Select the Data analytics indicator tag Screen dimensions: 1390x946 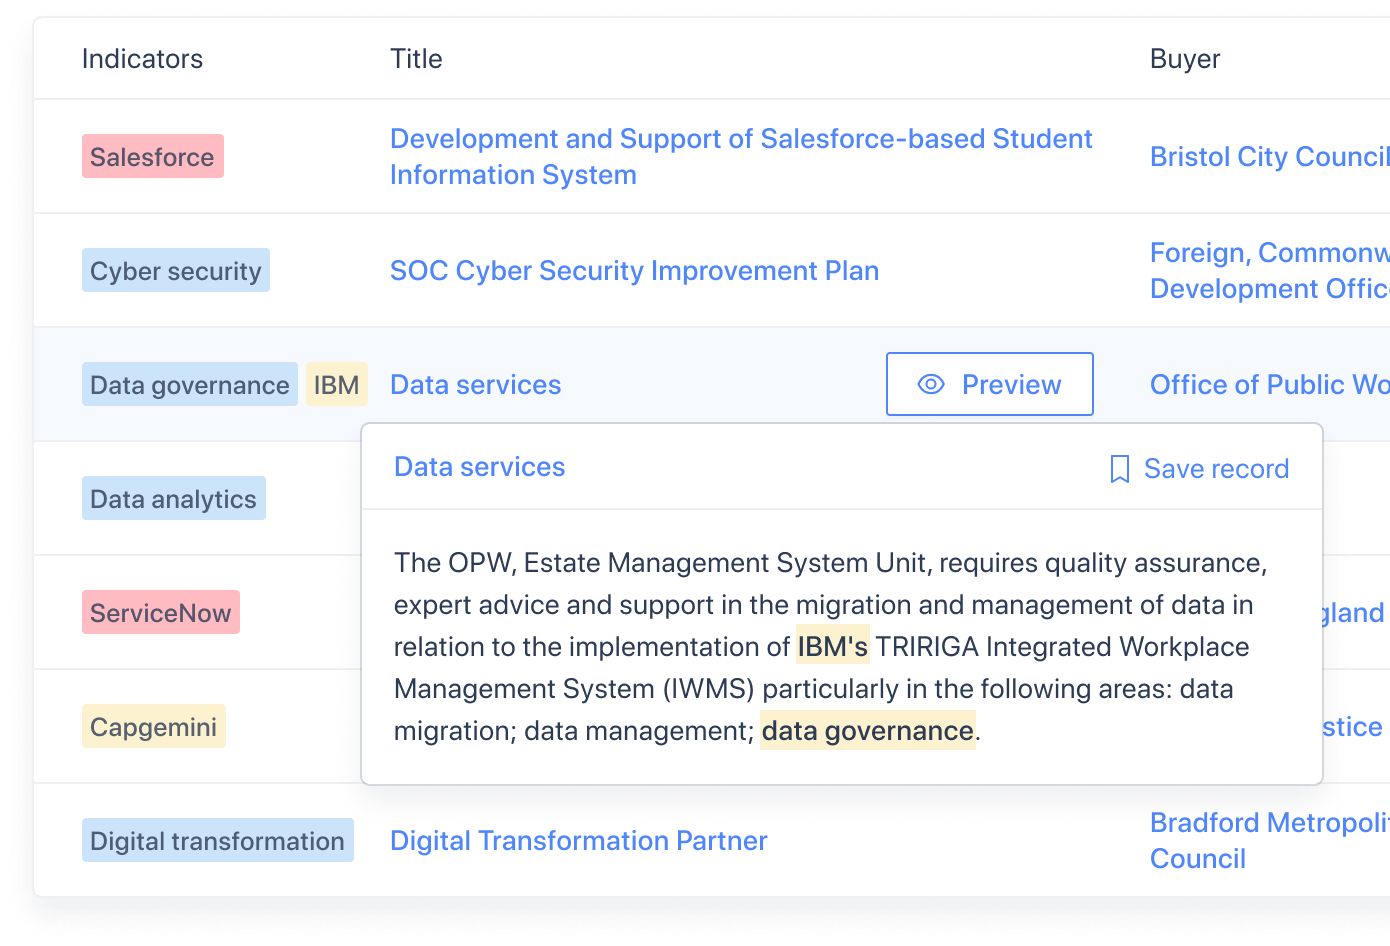173,498
